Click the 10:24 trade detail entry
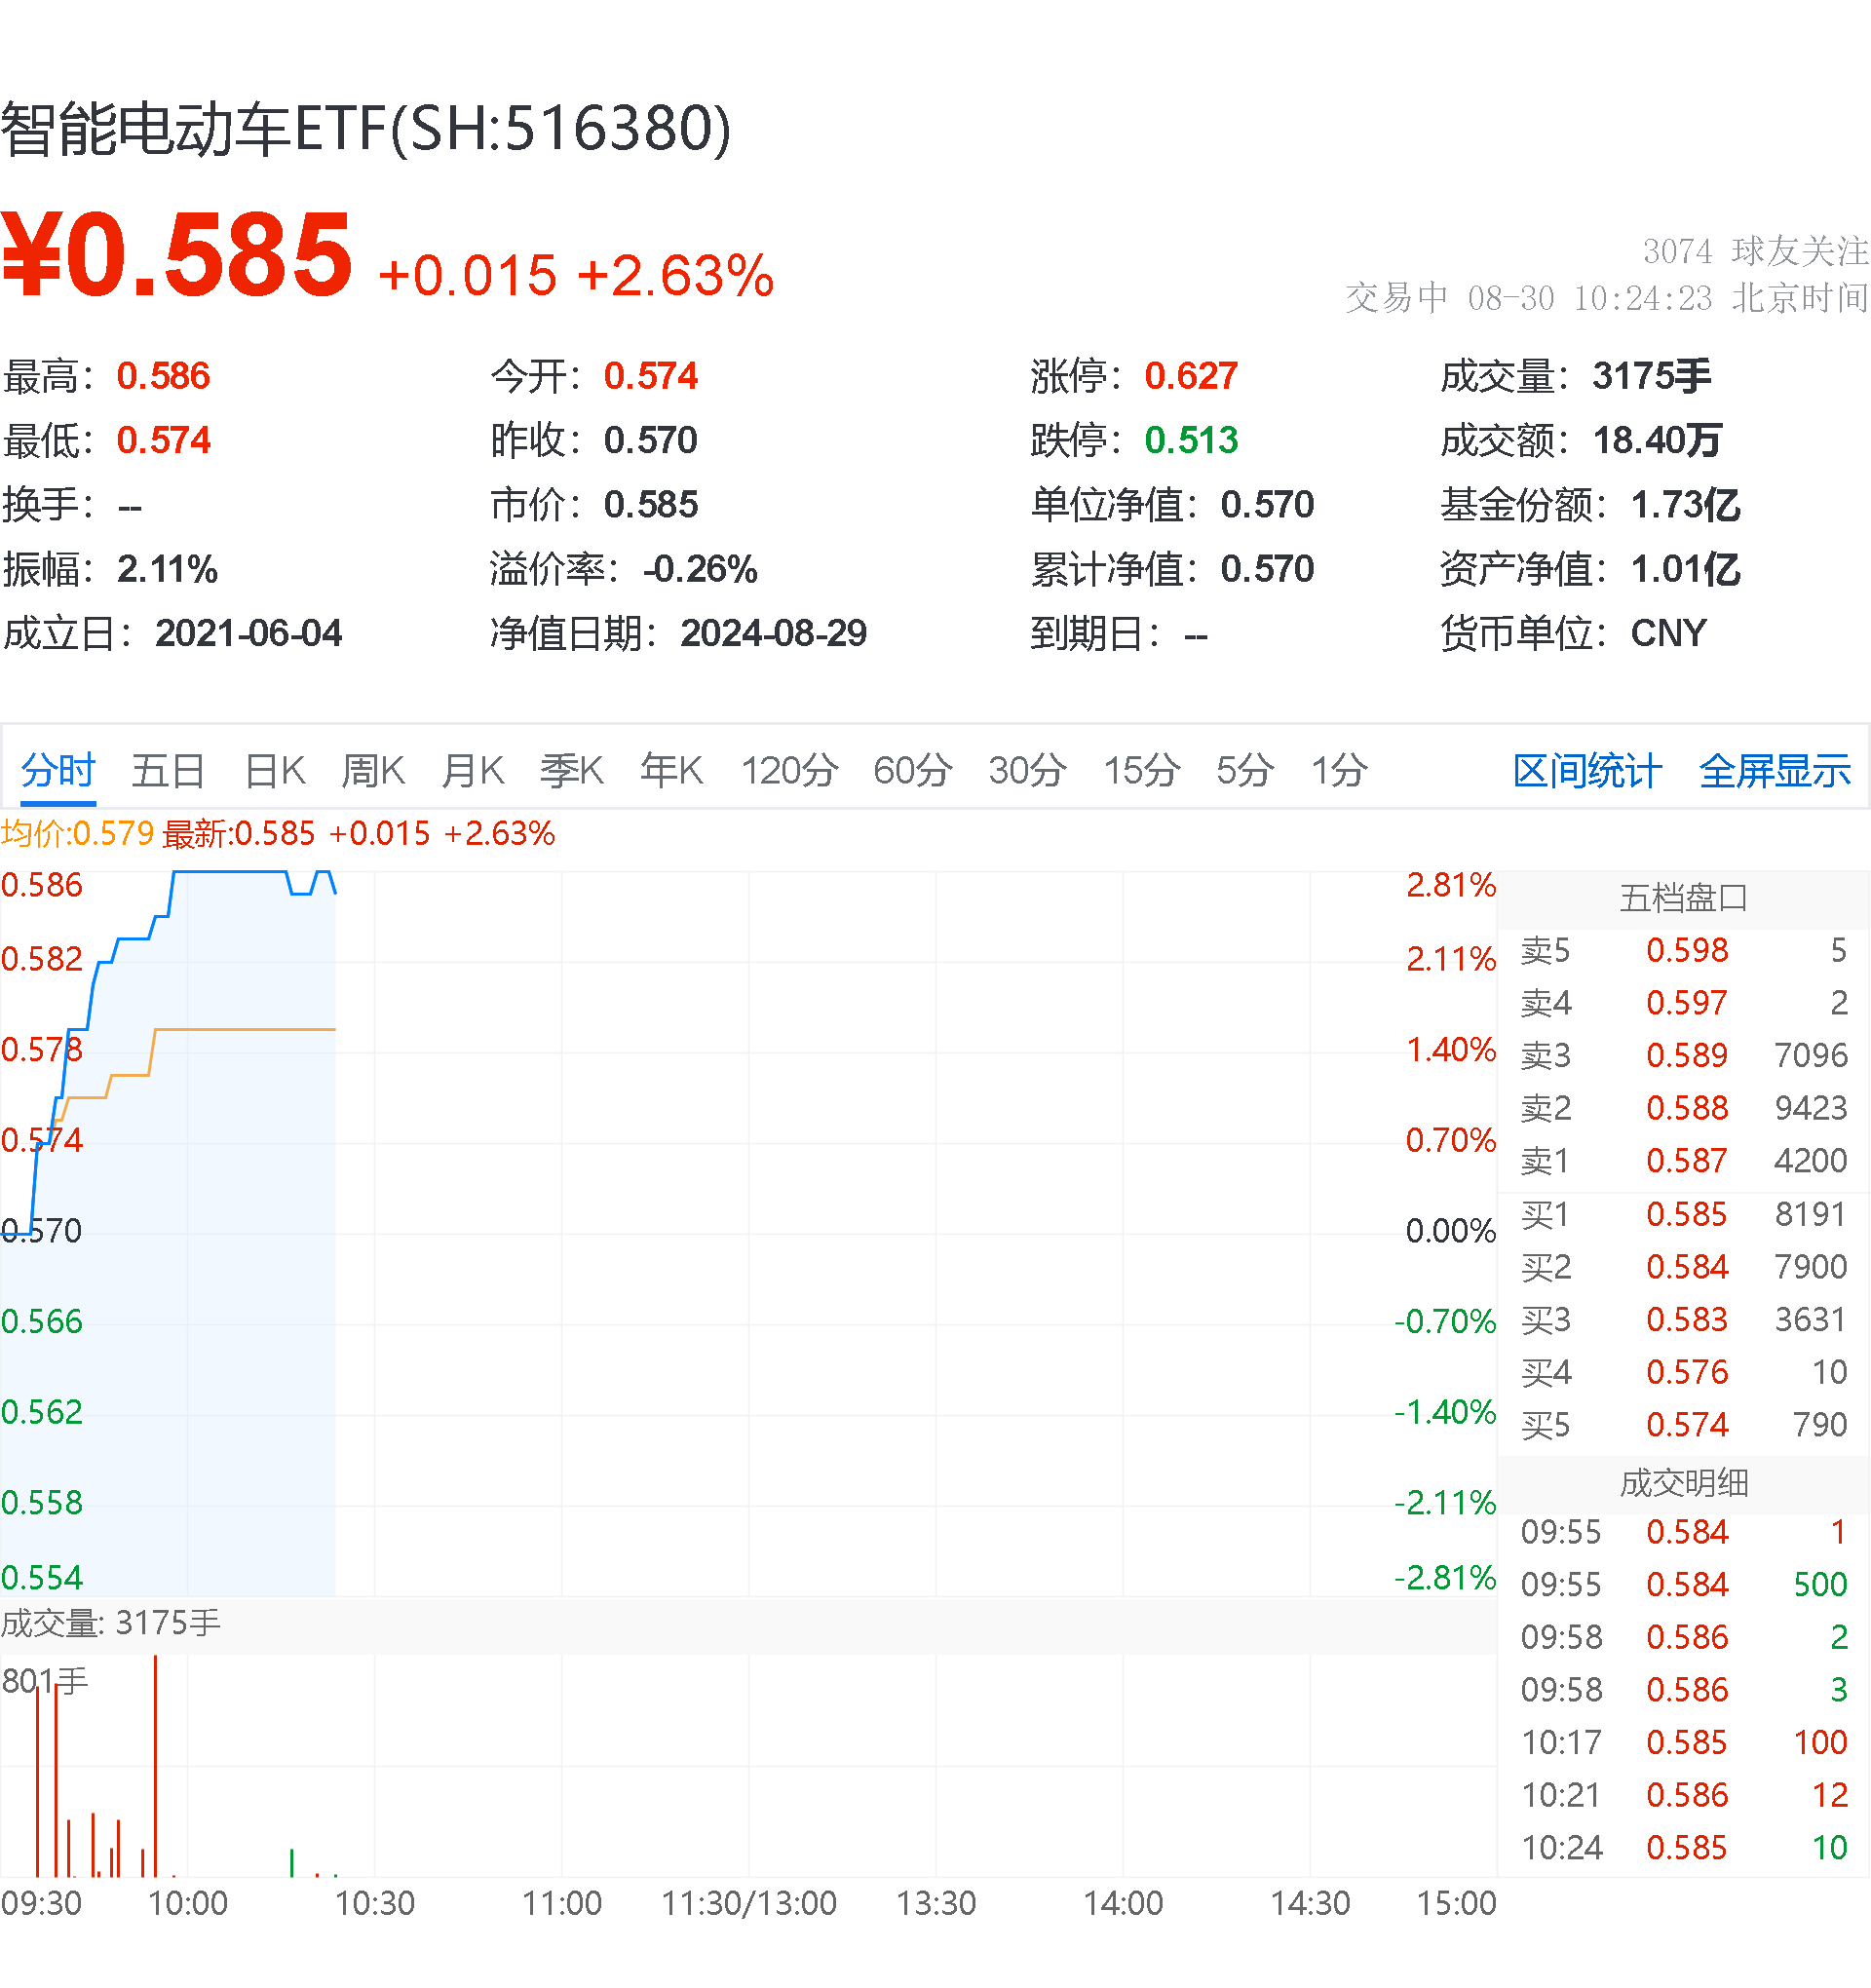 pos(1689,1847)
